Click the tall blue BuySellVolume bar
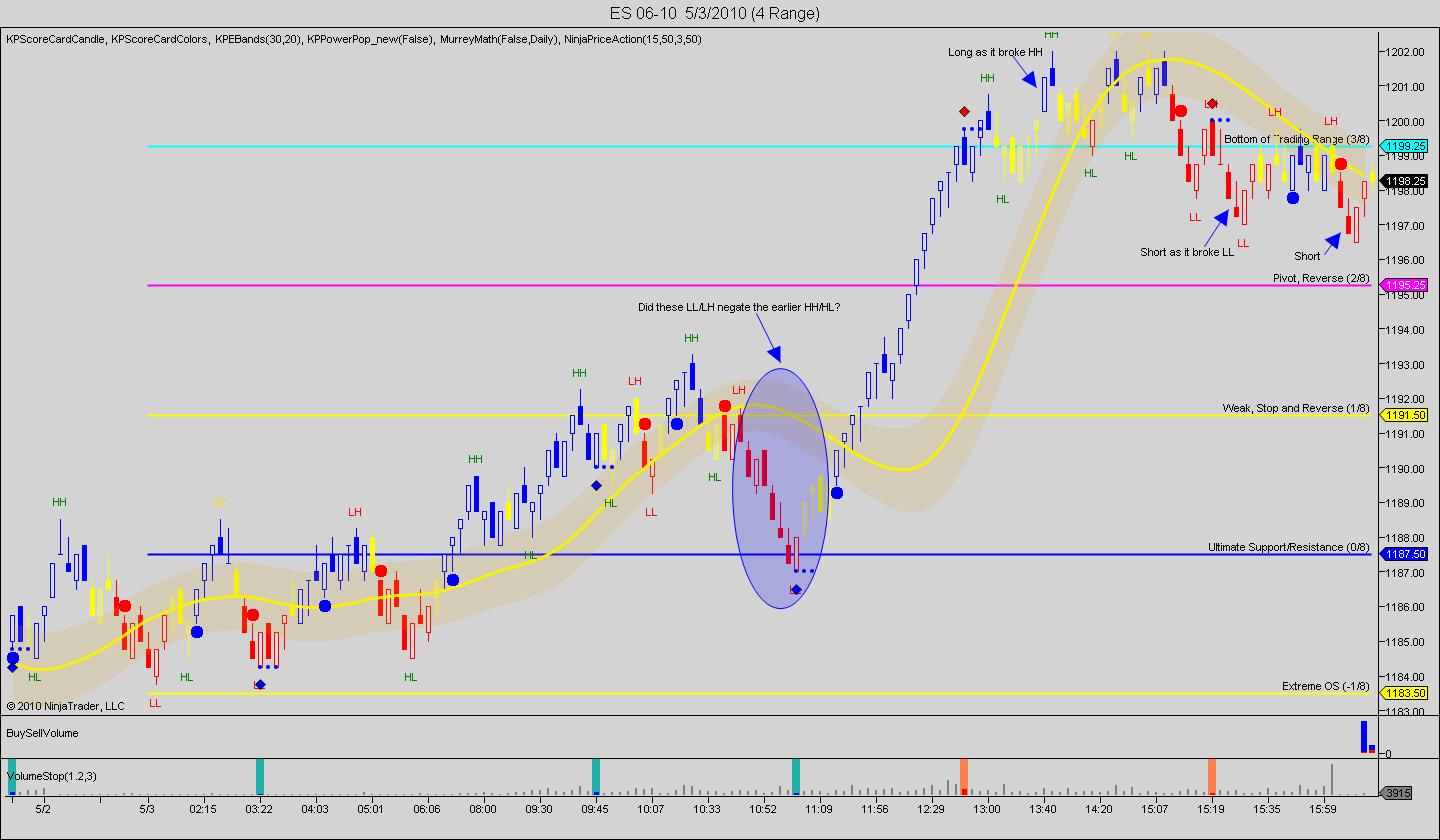Viewport: 1440px width, 840px height. [x=1364, y=737]
